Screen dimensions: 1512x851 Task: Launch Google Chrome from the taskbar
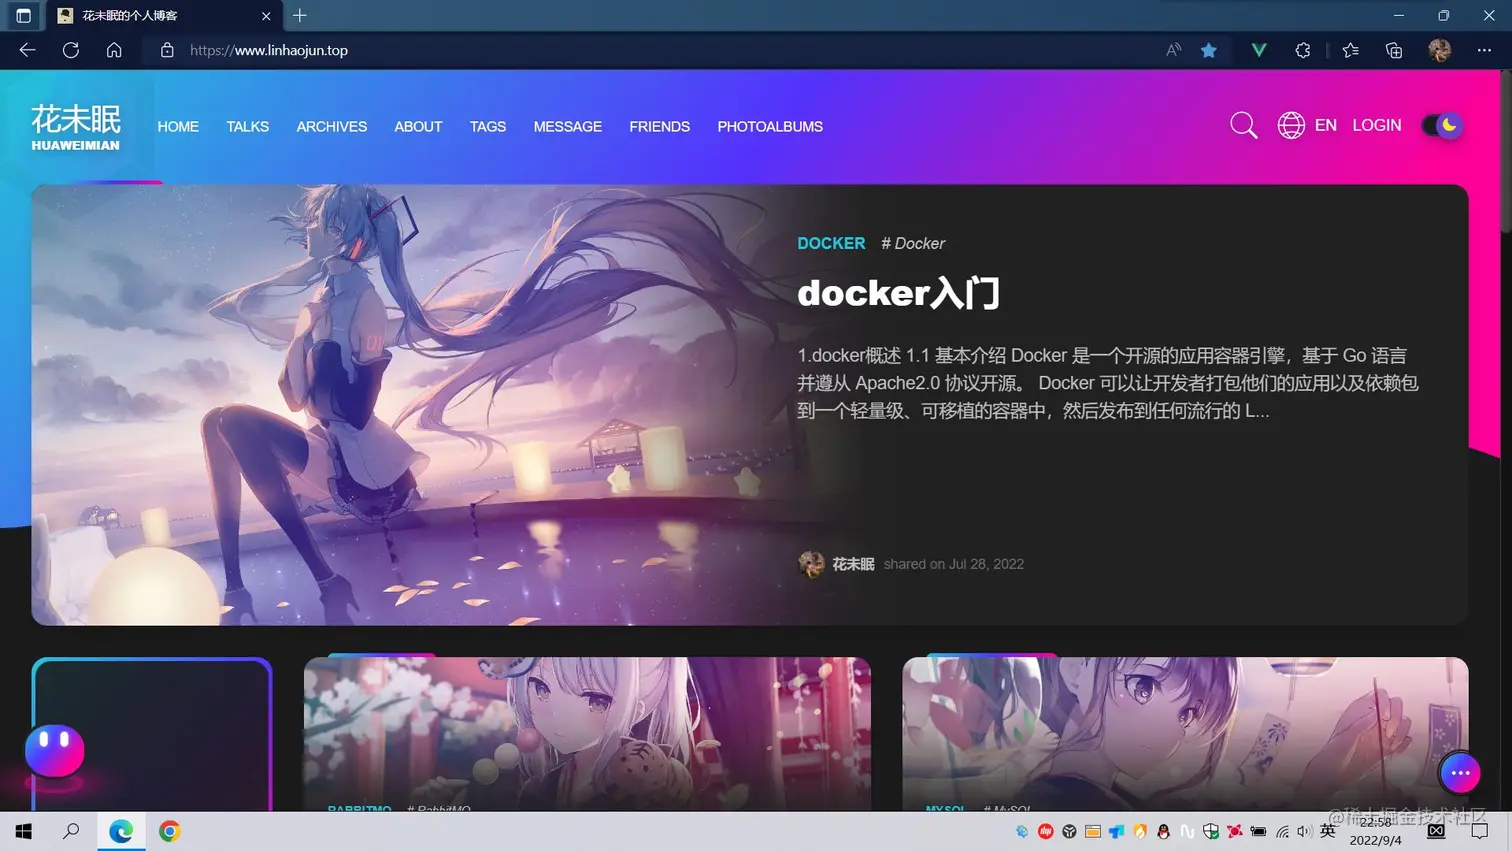(x=169, y=831)
